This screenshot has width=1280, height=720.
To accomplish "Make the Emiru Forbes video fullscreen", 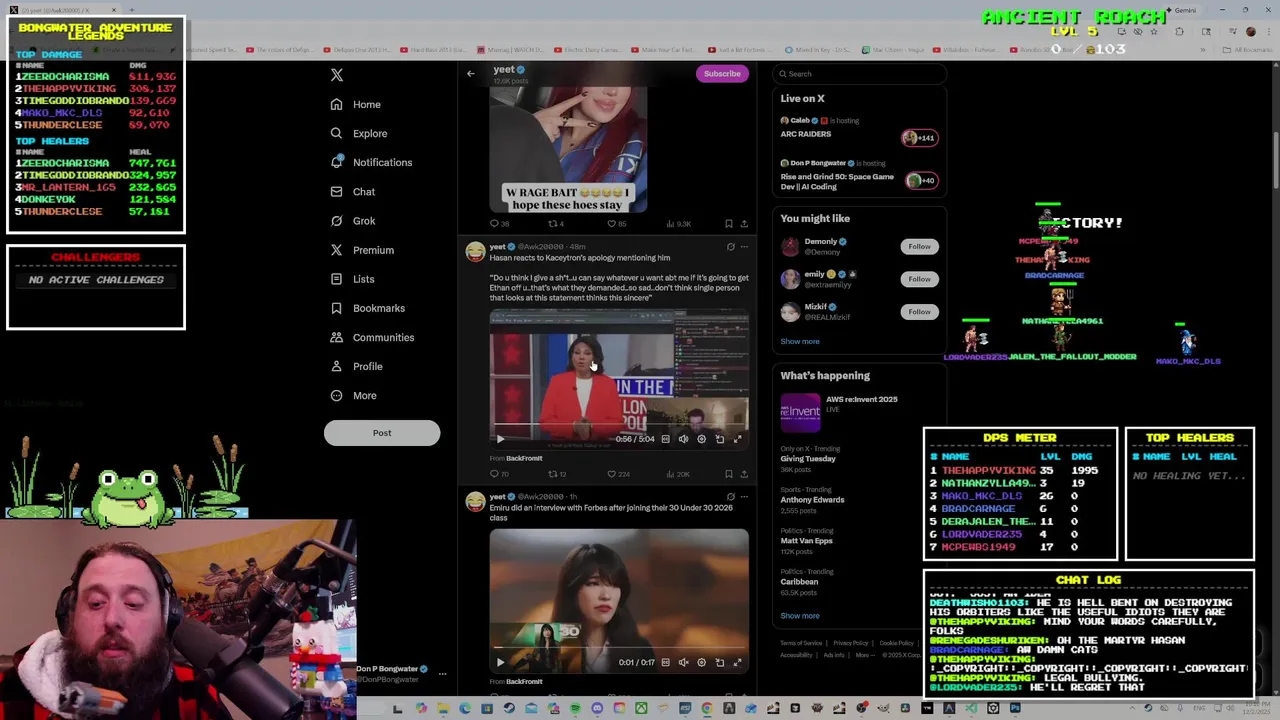I will (737, 662).
